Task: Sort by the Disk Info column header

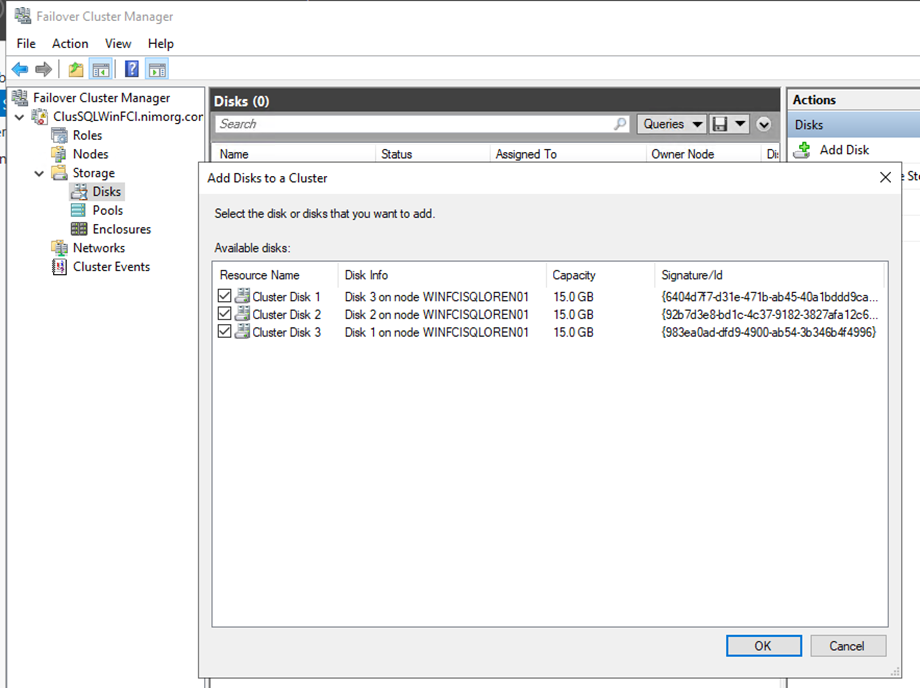Action: pos(442,275)
